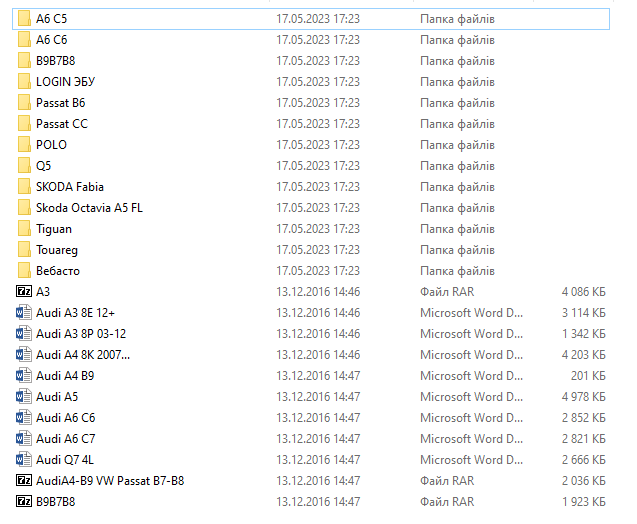Select the Вебасто folder icon
Screen dimensions: 637x524
coord(24,271)
